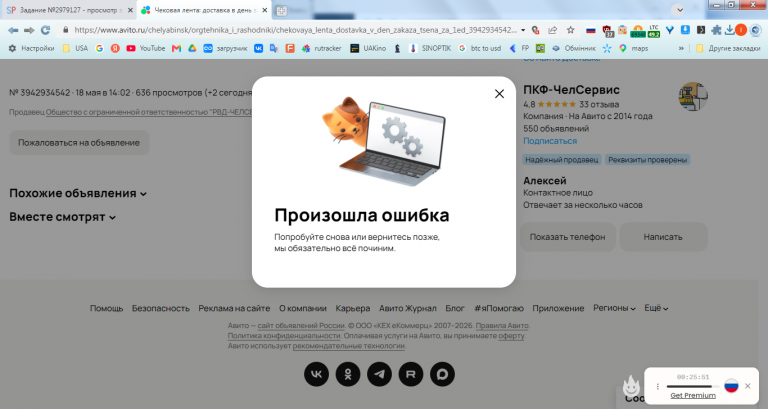768x409 pixels.
Task: Show more bookmarks with the chevron
Action: [681, 48]
